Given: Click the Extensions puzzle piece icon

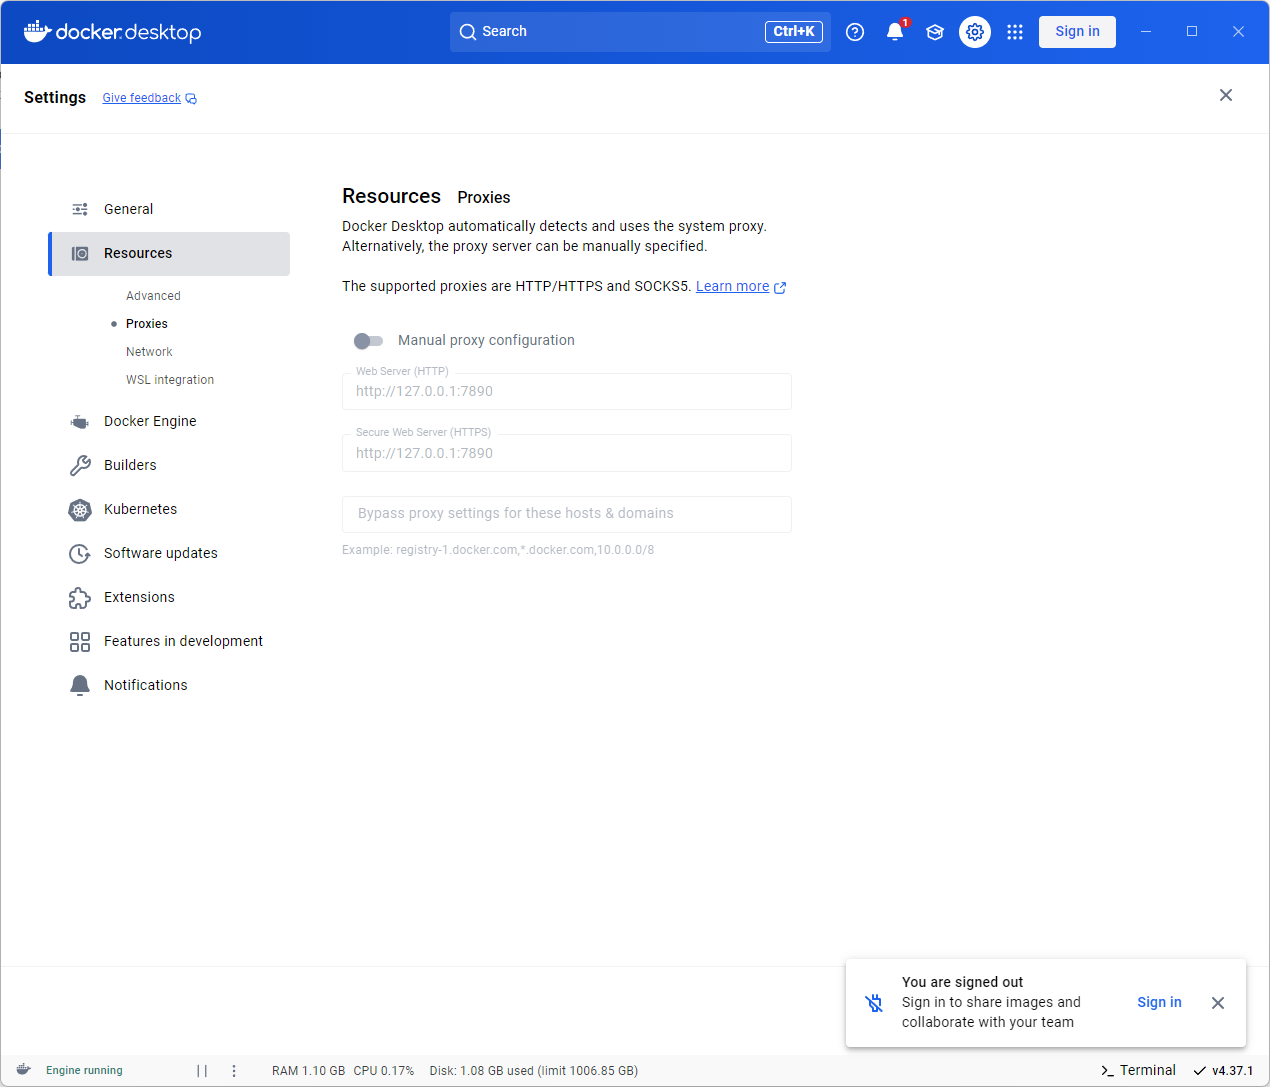Looking at the screenshot, I should coord(80,598).
